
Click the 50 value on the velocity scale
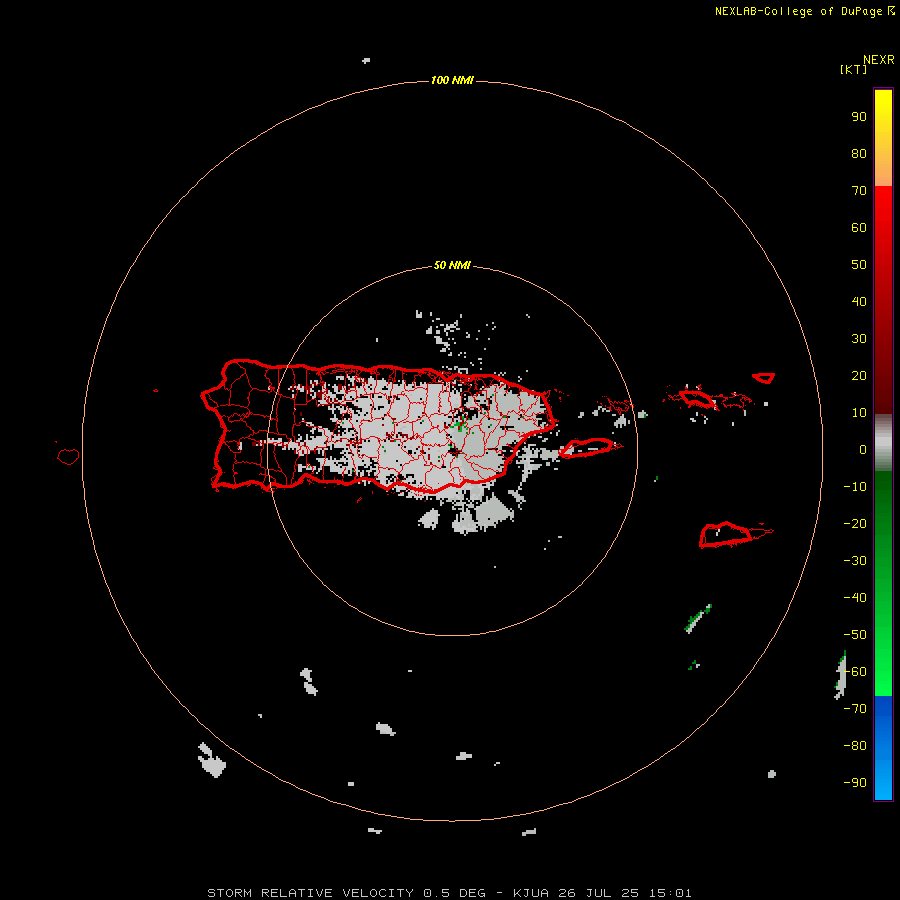(859, 265)
